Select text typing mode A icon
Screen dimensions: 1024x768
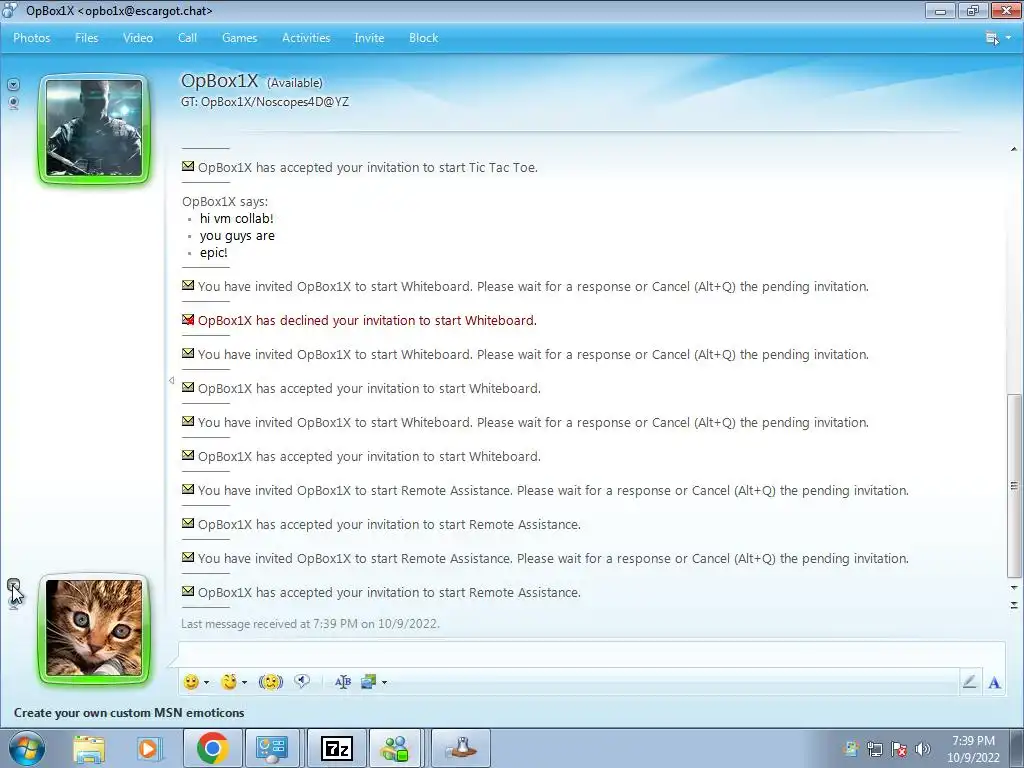pyautogui.click(x=994, y=682)
